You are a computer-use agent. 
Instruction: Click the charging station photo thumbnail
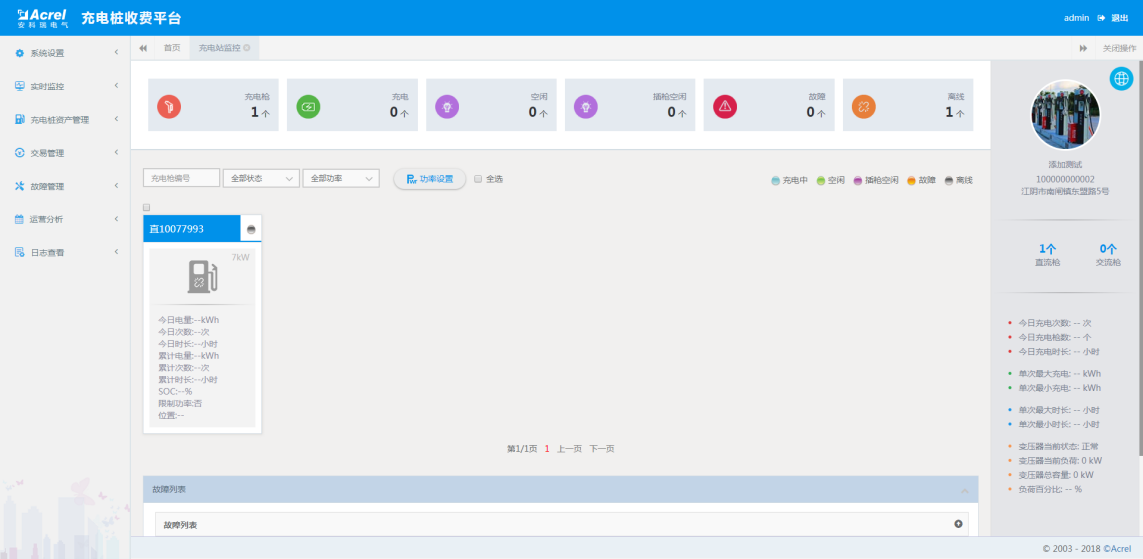click(x=1065, y=114)
